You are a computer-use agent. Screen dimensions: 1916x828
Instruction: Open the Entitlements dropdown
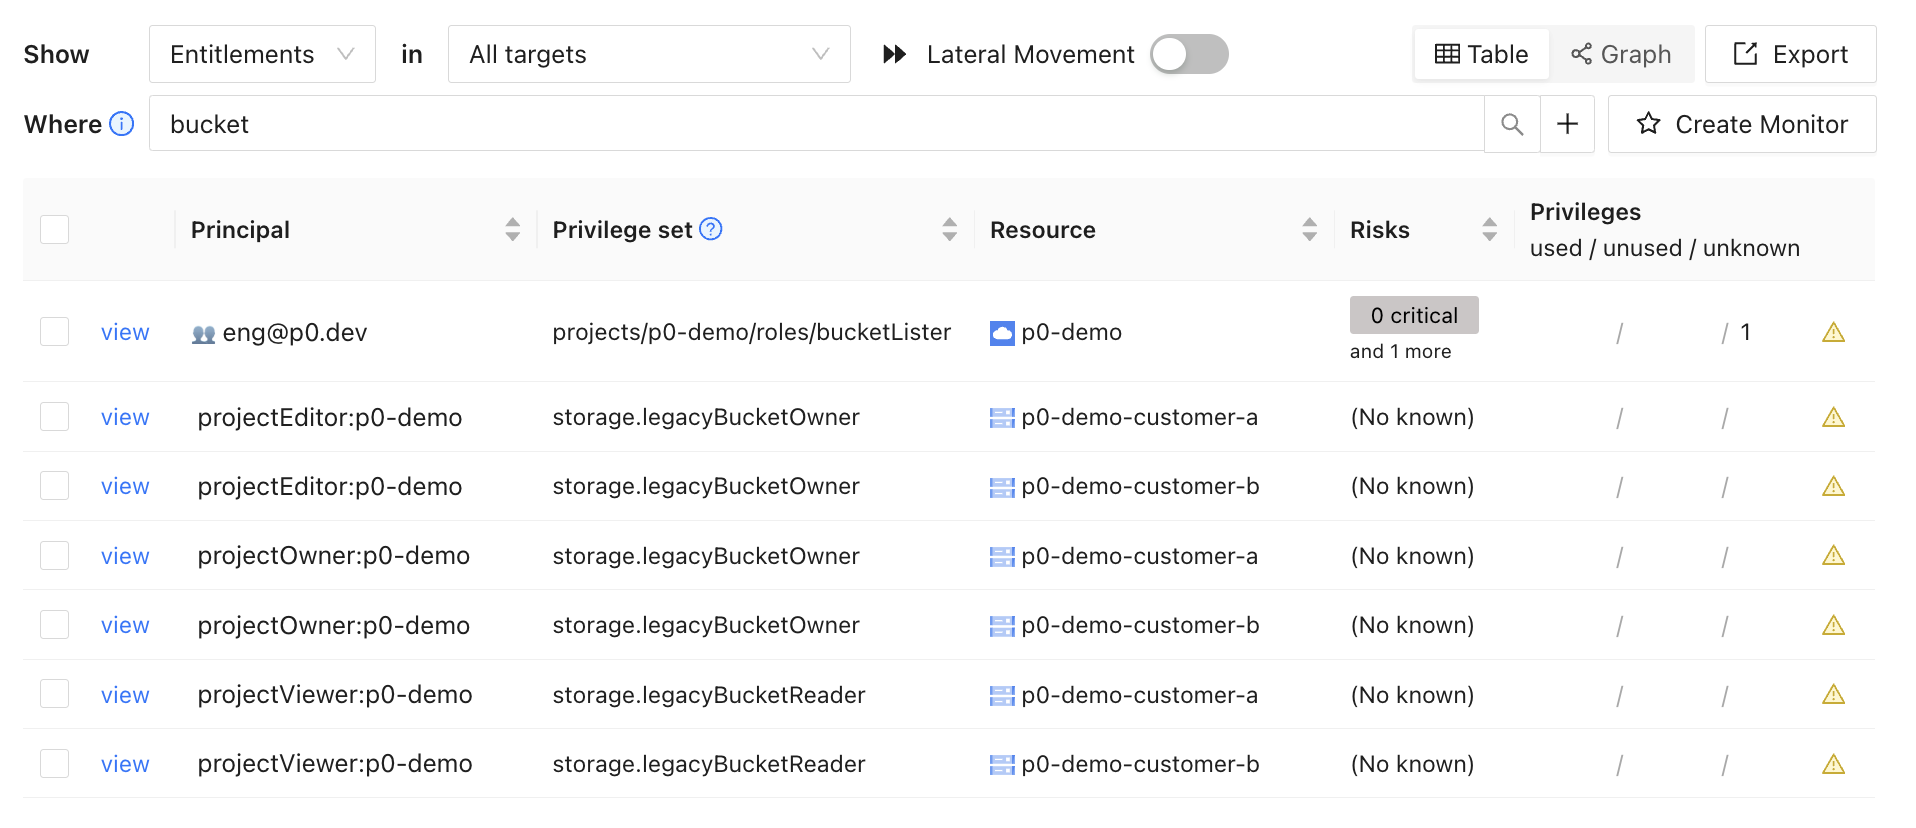click(x=262, y=54)
